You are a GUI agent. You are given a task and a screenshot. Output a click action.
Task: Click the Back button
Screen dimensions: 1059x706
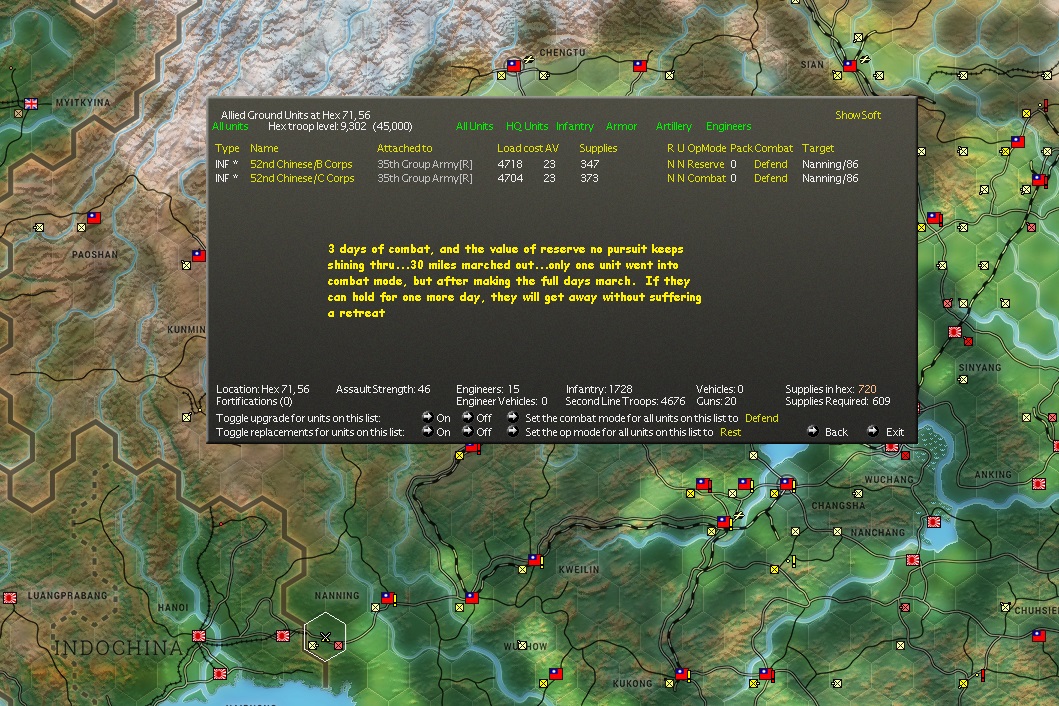(x=836, y=432)
